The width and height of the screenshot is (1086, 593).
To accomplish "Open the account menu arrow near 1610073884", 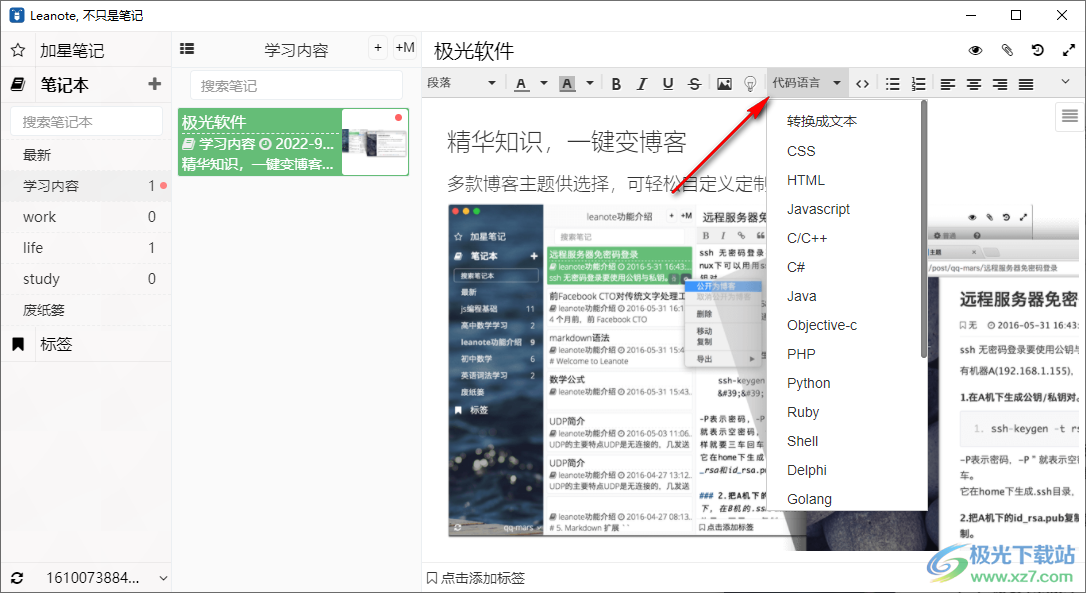I will point(163,578).
